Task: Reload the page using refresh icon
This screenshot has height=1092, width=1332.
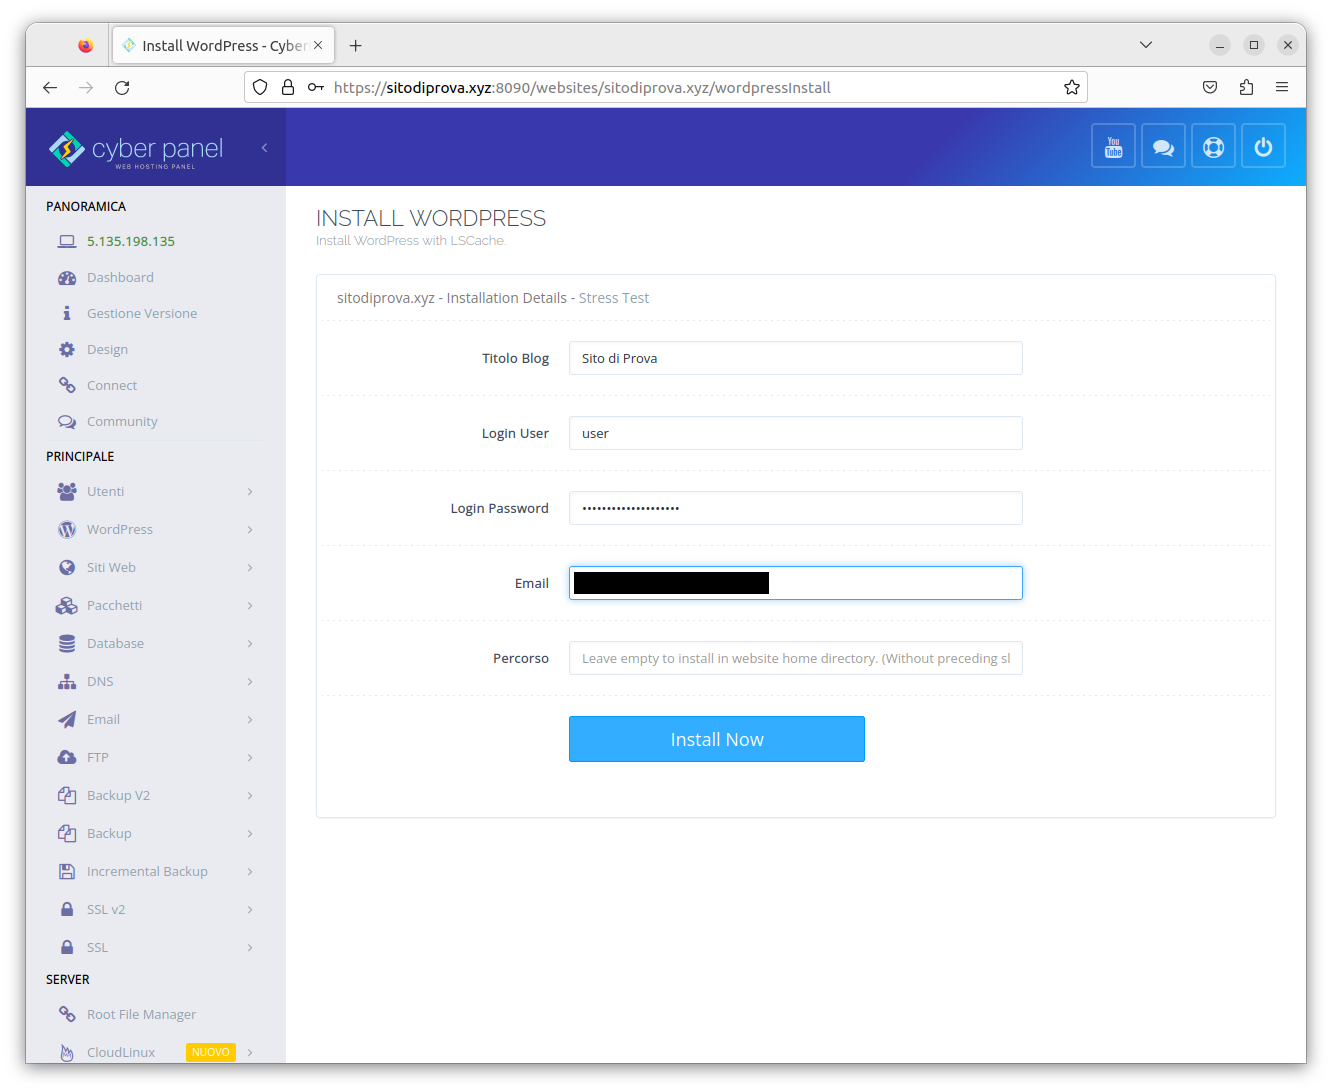Action: [122, 88]
